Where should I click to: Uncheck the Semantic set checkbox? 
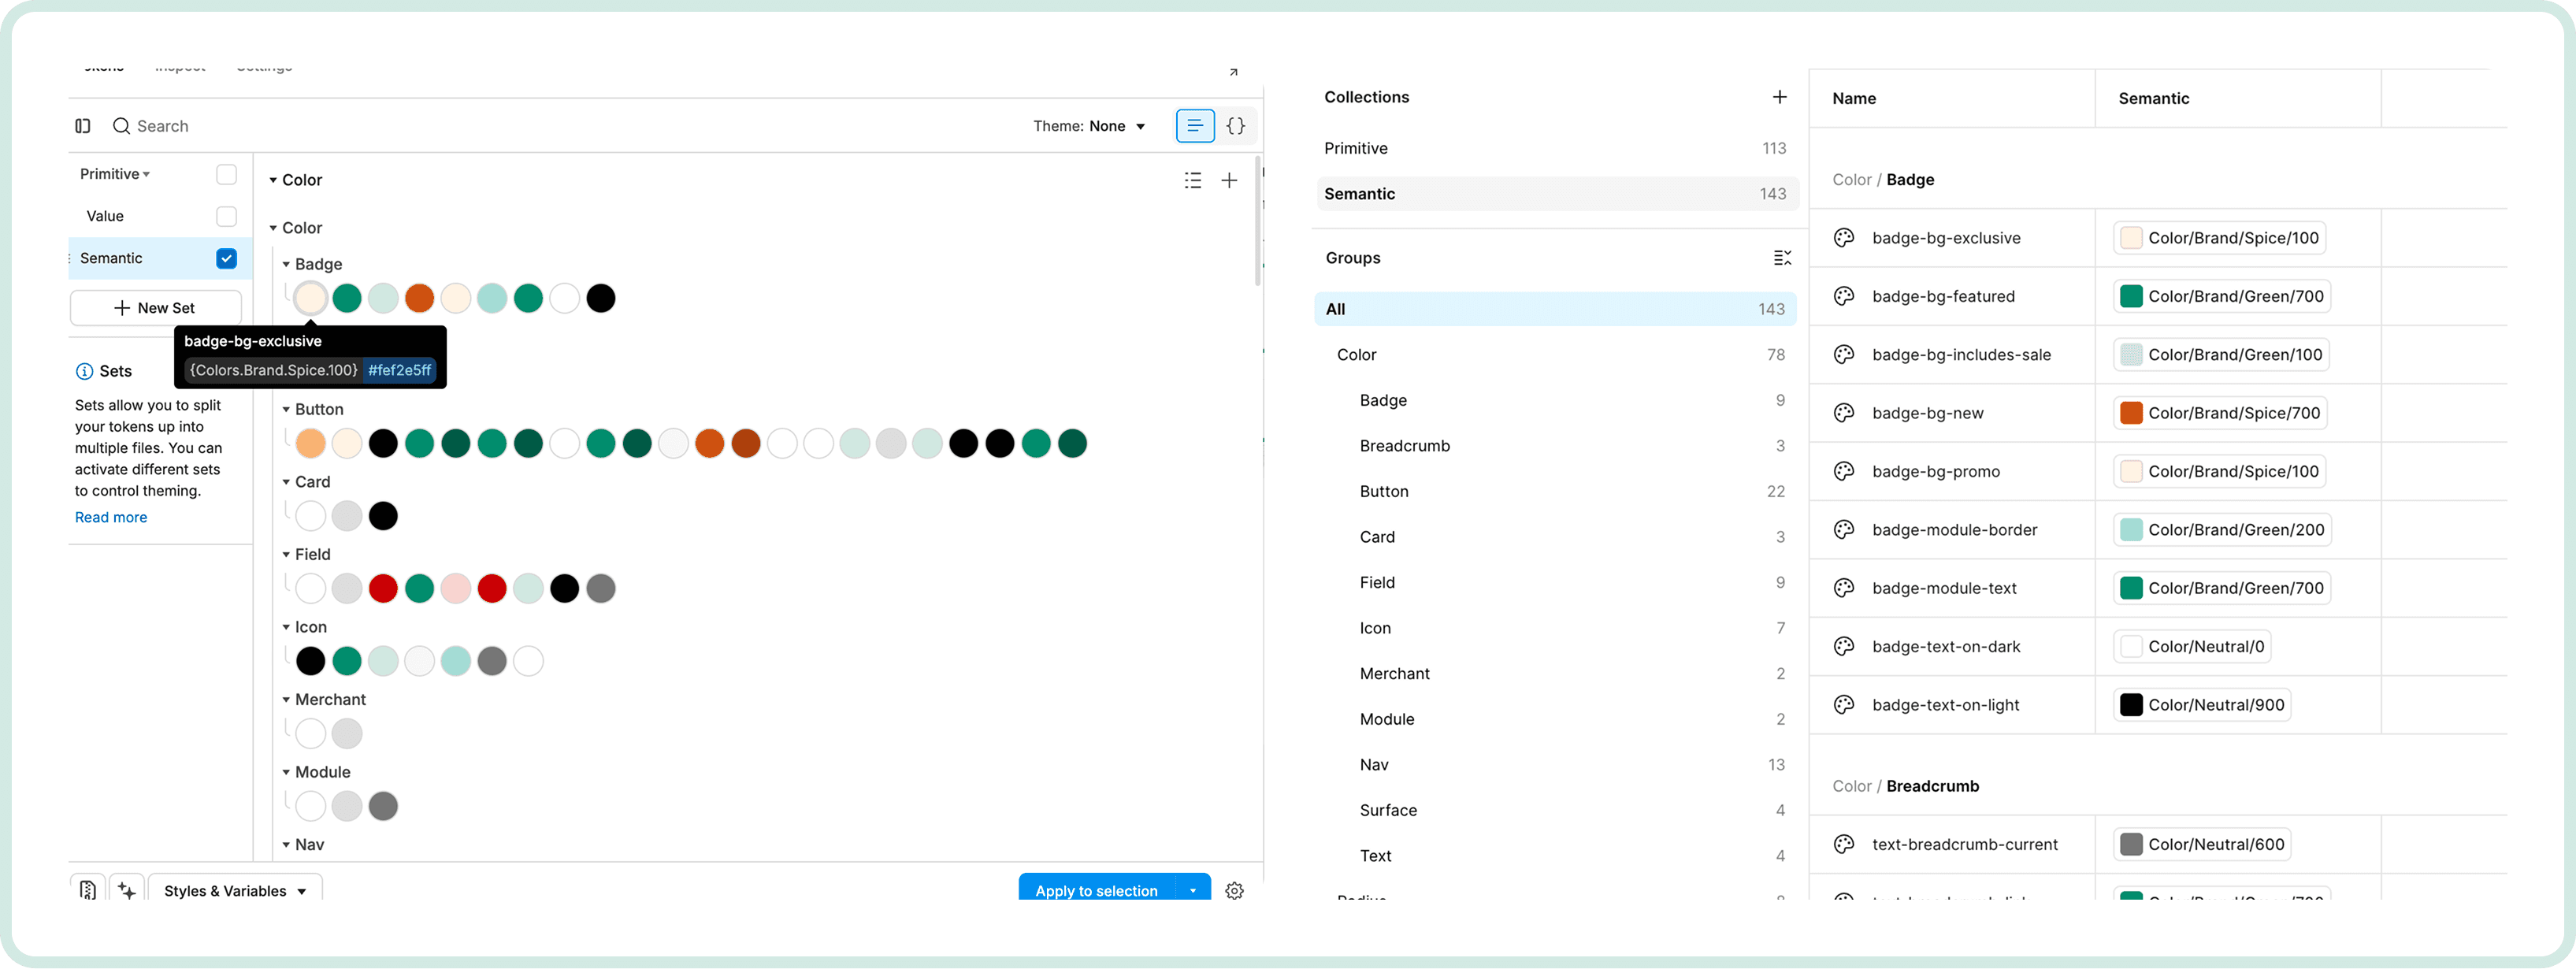227,258
